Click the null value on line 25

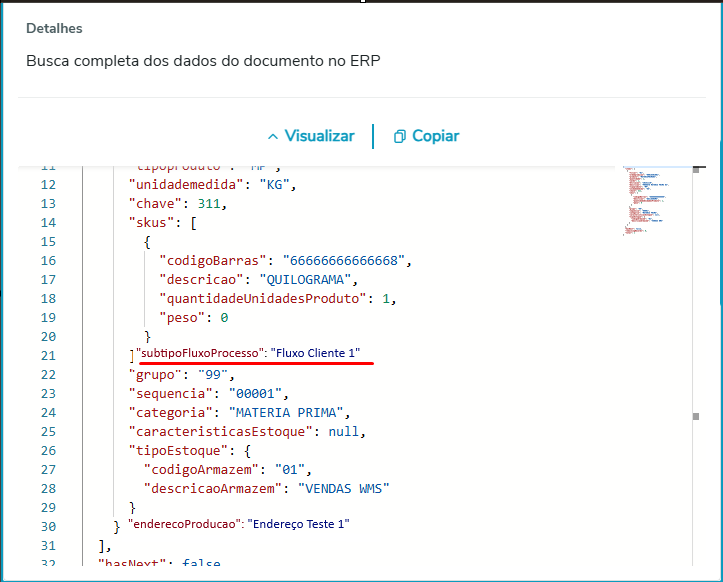point(344,432)
